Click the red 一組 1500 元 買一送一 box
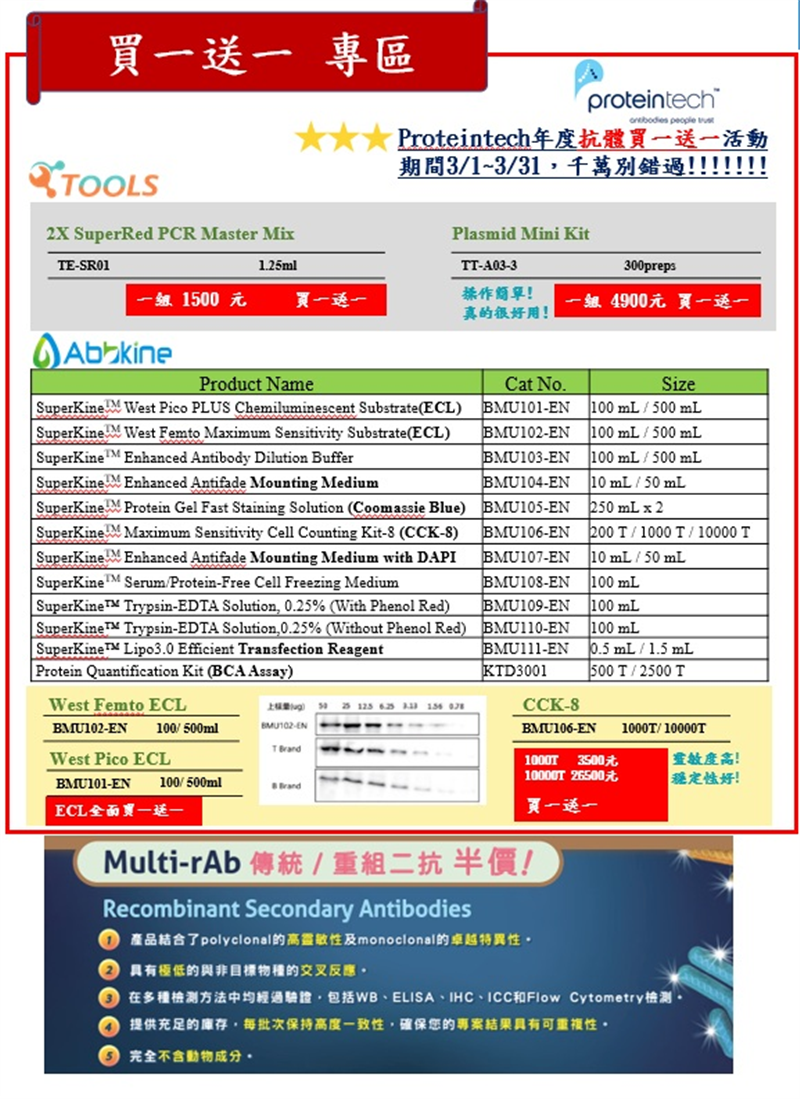 point(256,300)
